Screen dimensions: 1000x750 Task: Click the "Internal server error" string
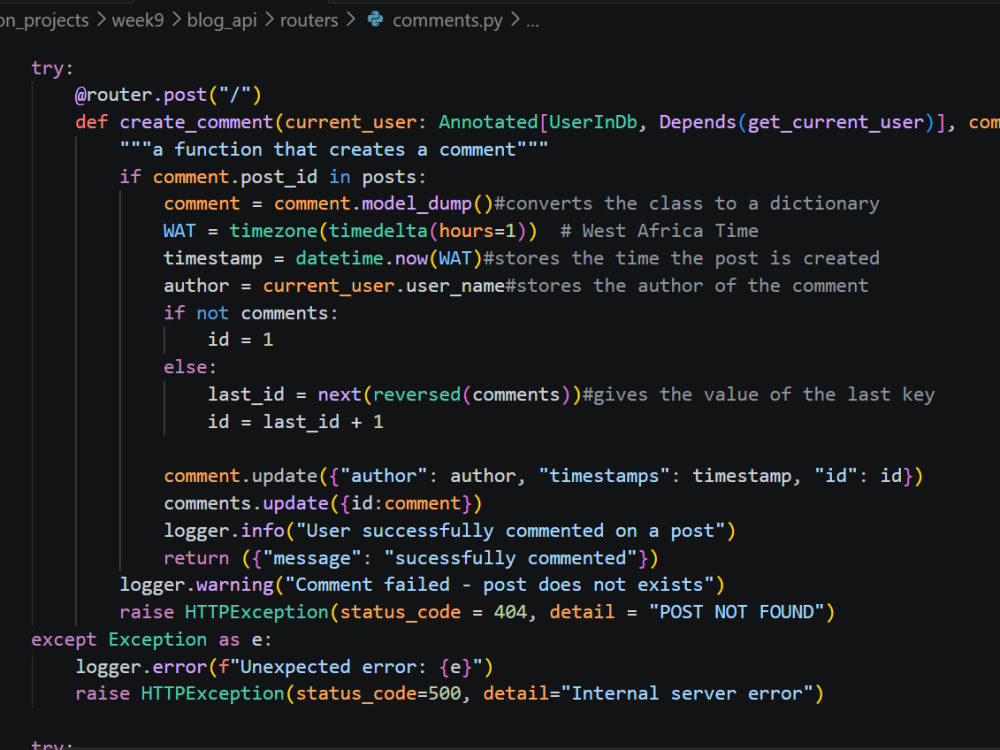click(x=686, y=694)
